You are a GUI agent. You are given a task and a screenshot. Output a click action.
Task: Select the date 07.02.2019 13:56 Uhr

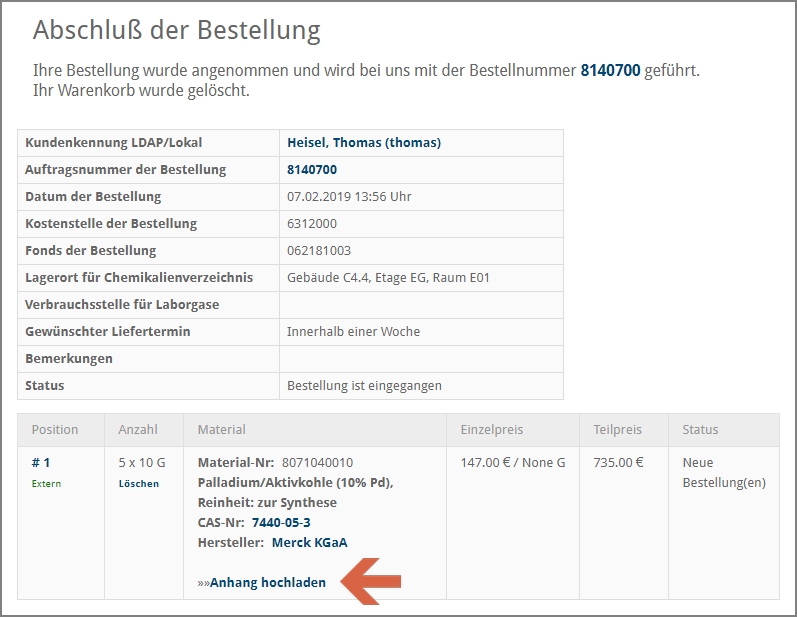pos(349,197)
